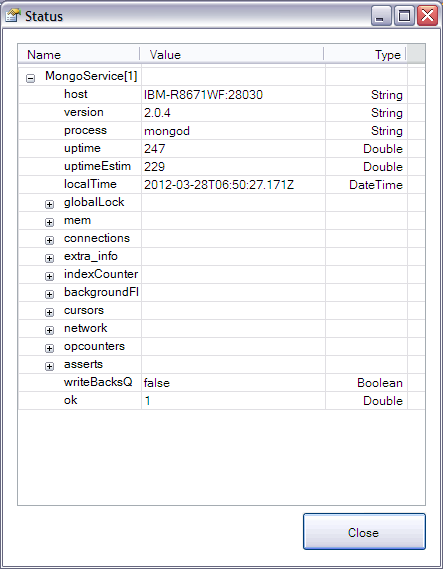Select the mem label

77,220
